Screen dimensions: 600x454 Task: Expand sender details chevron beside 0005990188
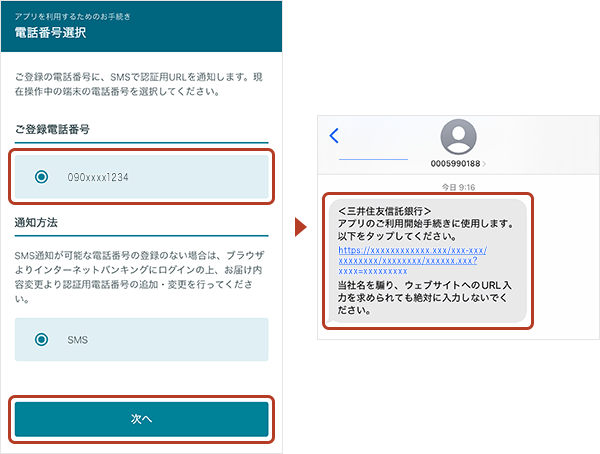pos(486,164)
